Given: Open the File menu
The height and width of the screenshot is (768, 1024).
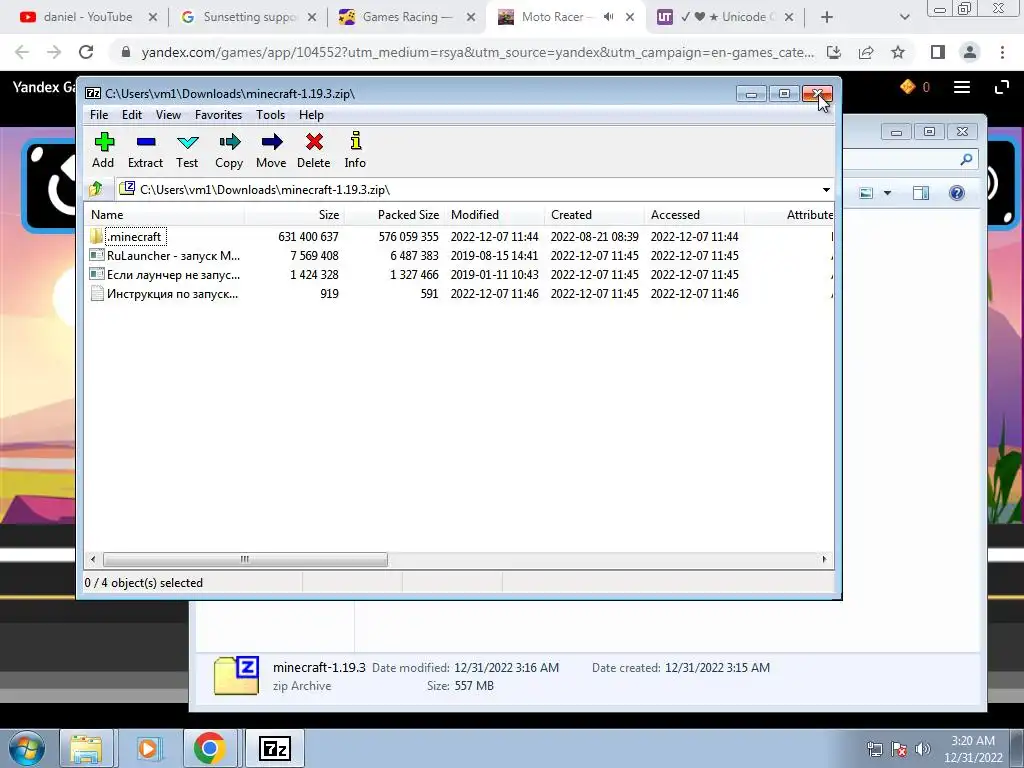Looking at the screenshot, I should 99,115.
